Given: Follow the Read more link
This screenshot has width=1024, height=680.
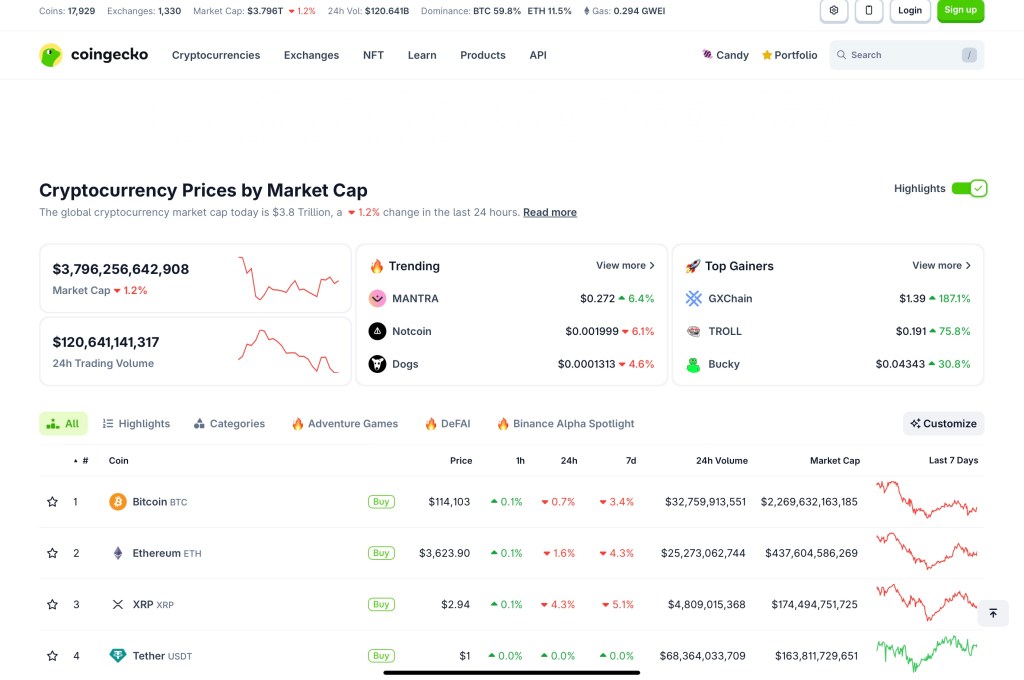Looking at the screenshot, I should tap(549, 212).
